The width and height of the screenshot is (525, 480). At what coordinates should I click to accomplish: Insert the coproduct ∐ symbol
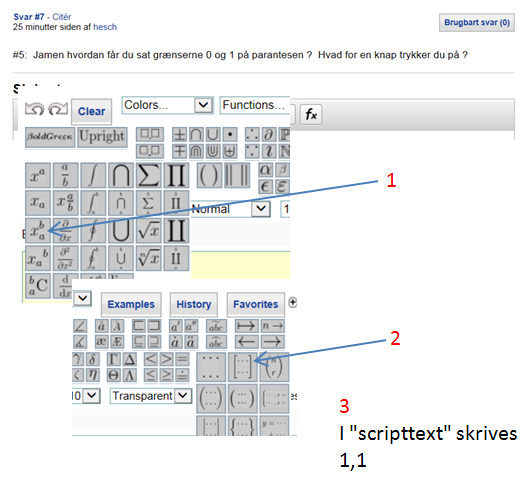(176, 231)
